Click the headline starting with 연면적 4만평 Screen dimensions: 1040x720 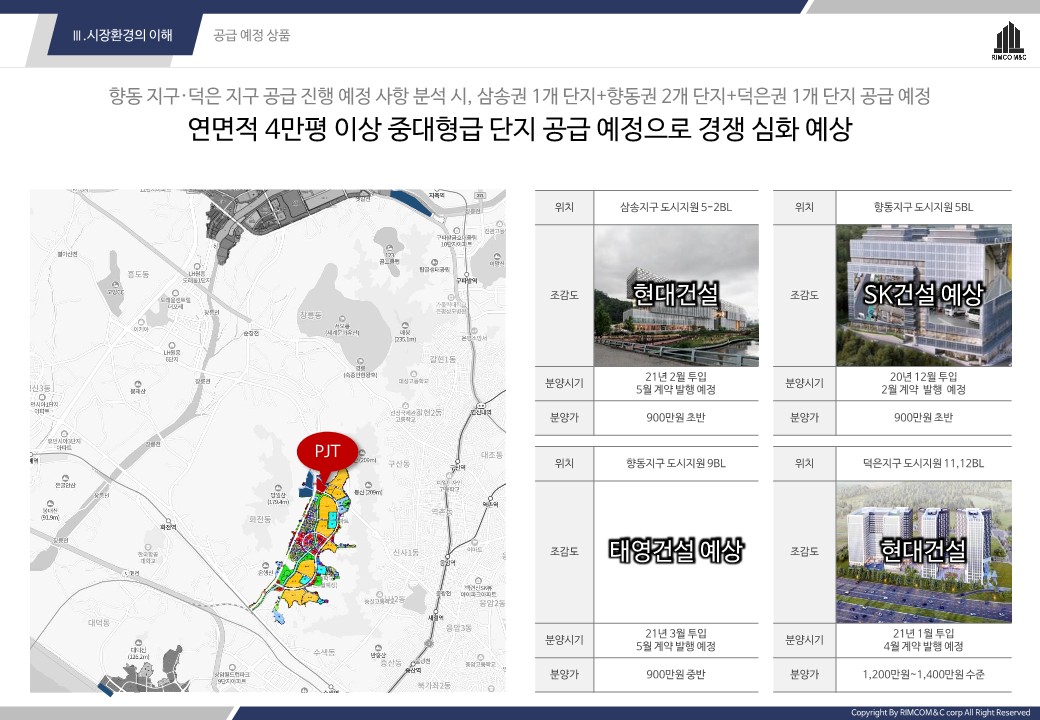tap(519, 131)
